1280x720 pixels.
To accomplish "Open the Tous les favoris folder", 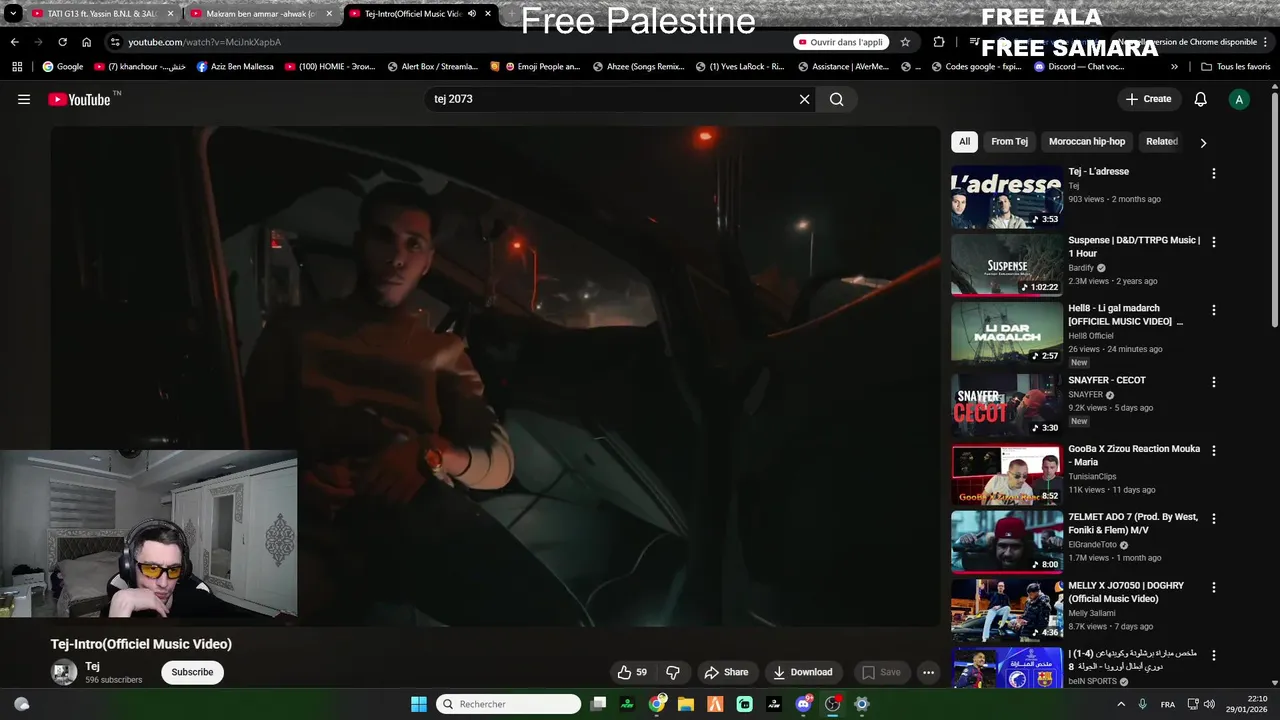I will tap(1235, 67).
